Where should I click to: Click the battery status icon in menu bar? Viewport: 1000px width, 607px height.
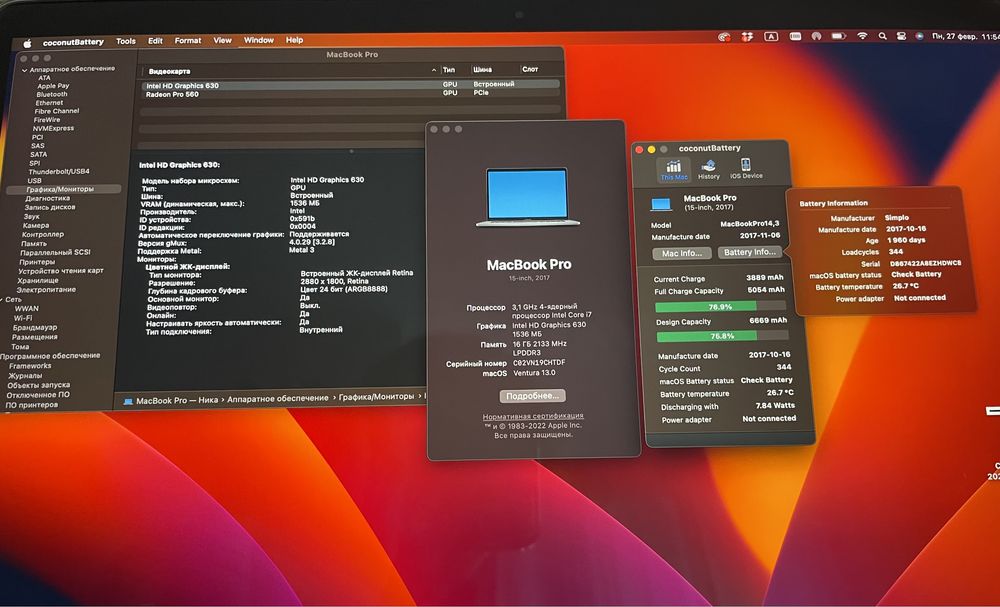[x=839, y=36]
